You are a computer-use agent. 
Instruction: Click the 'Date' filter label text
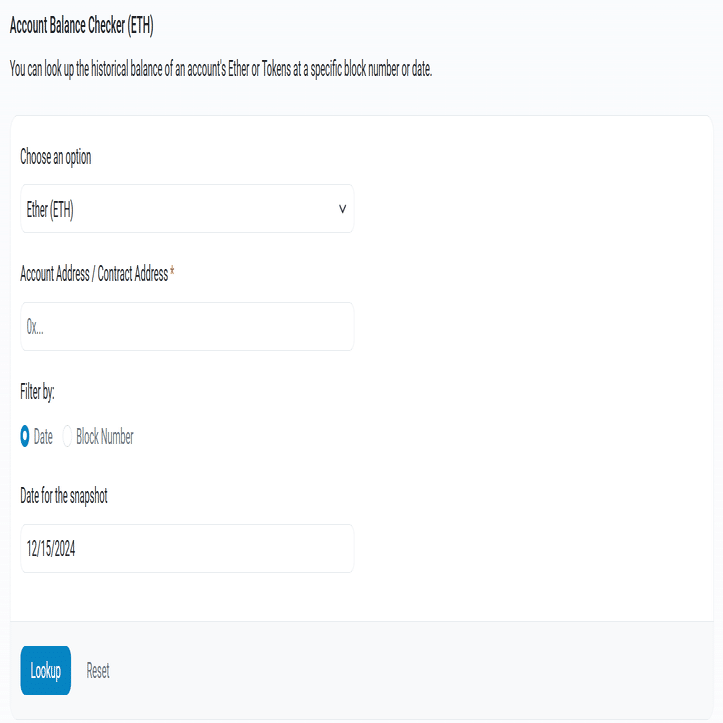[x=43, y=437]
